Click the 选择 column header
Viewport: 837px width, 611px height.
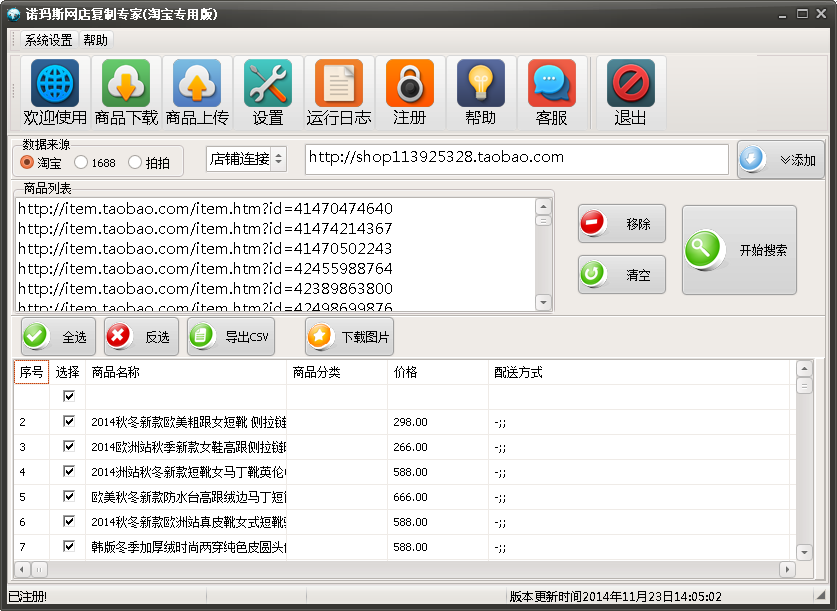click(x=67, y=372)
